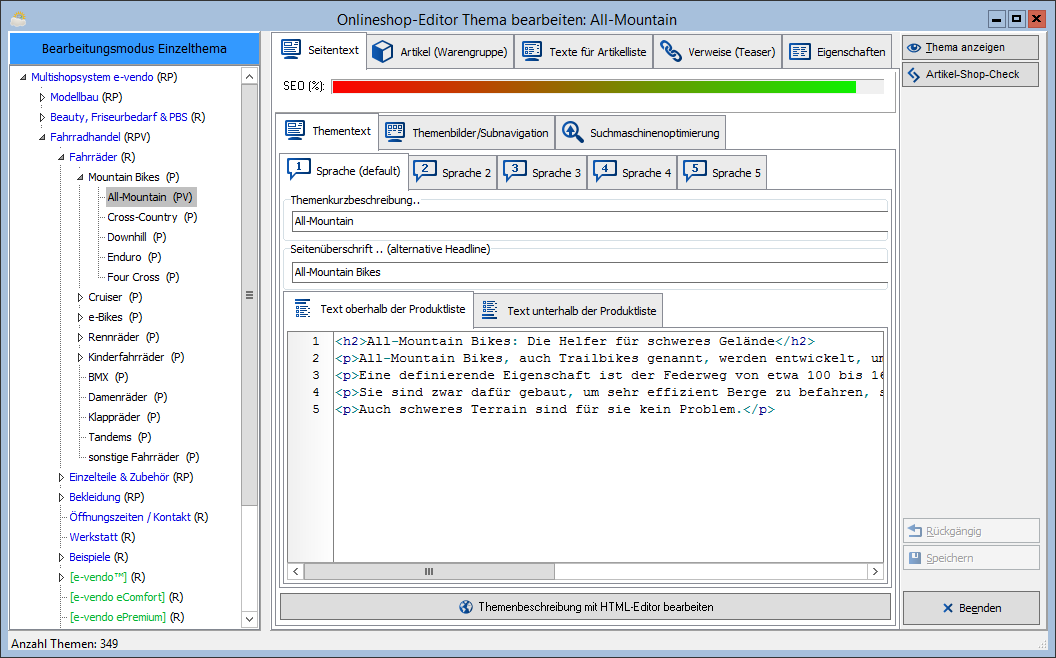Click the Suchmaschinenoptimierung magnifier icon
Screen dimensions: 1056x658
[x=572, y=132]
